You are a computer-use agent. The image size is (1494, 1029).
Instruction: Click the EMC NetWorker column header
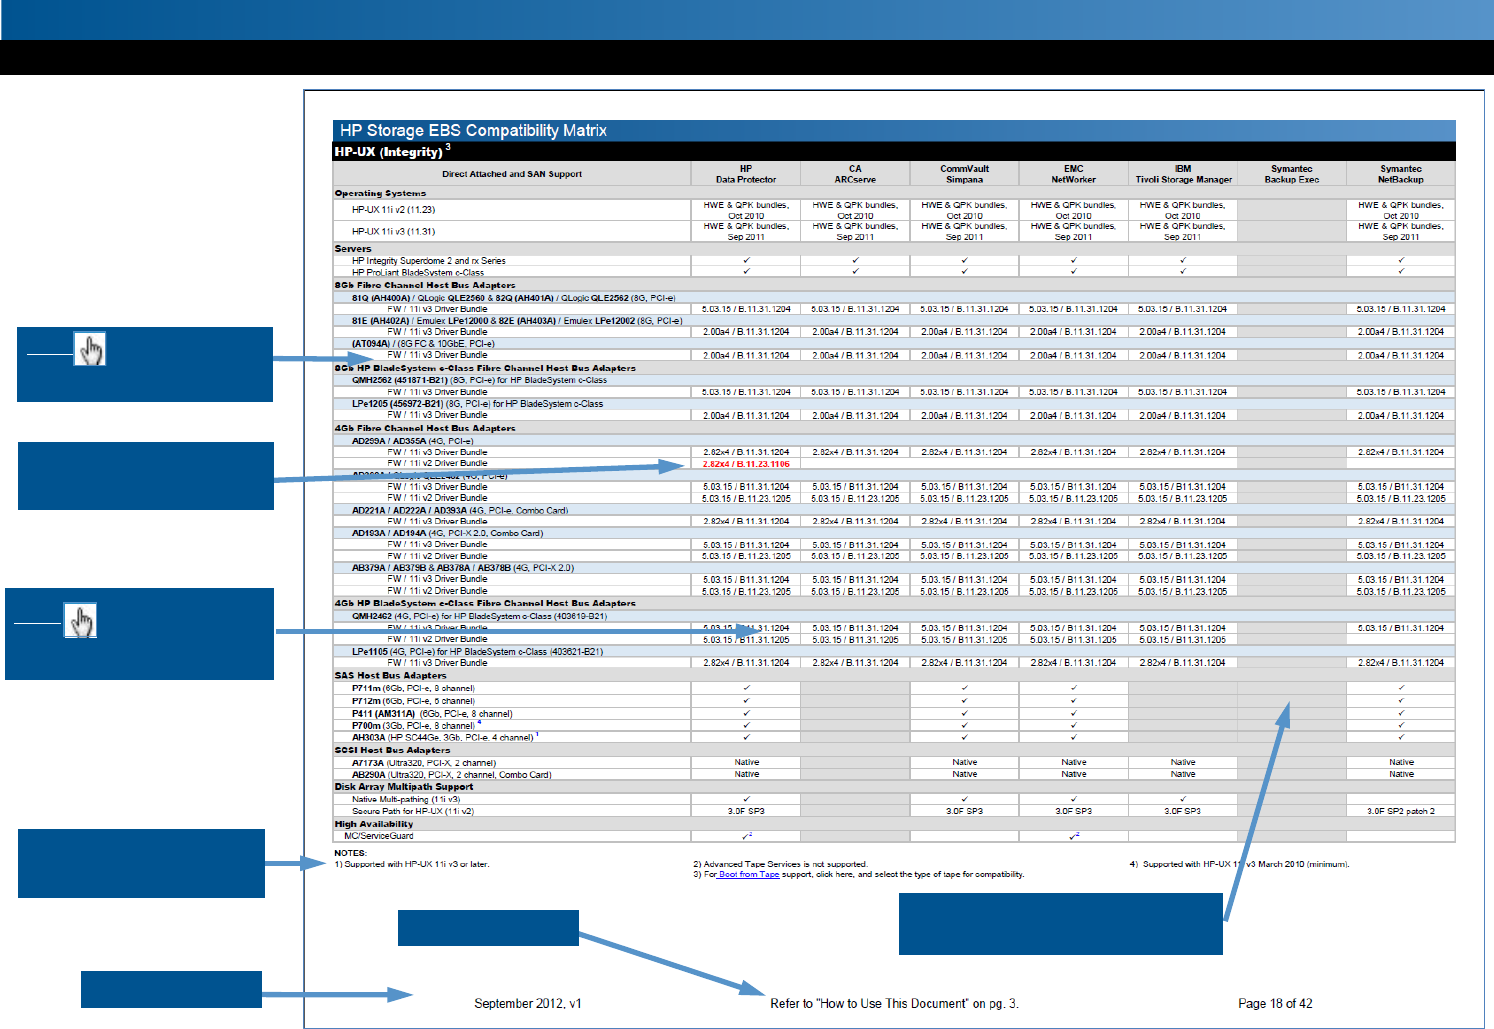1074,174
